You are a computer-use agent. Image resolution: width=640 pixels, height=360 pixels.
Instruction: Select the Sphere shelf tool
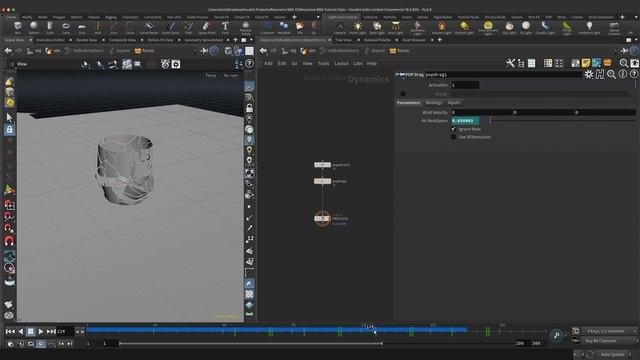pos(34,27)
